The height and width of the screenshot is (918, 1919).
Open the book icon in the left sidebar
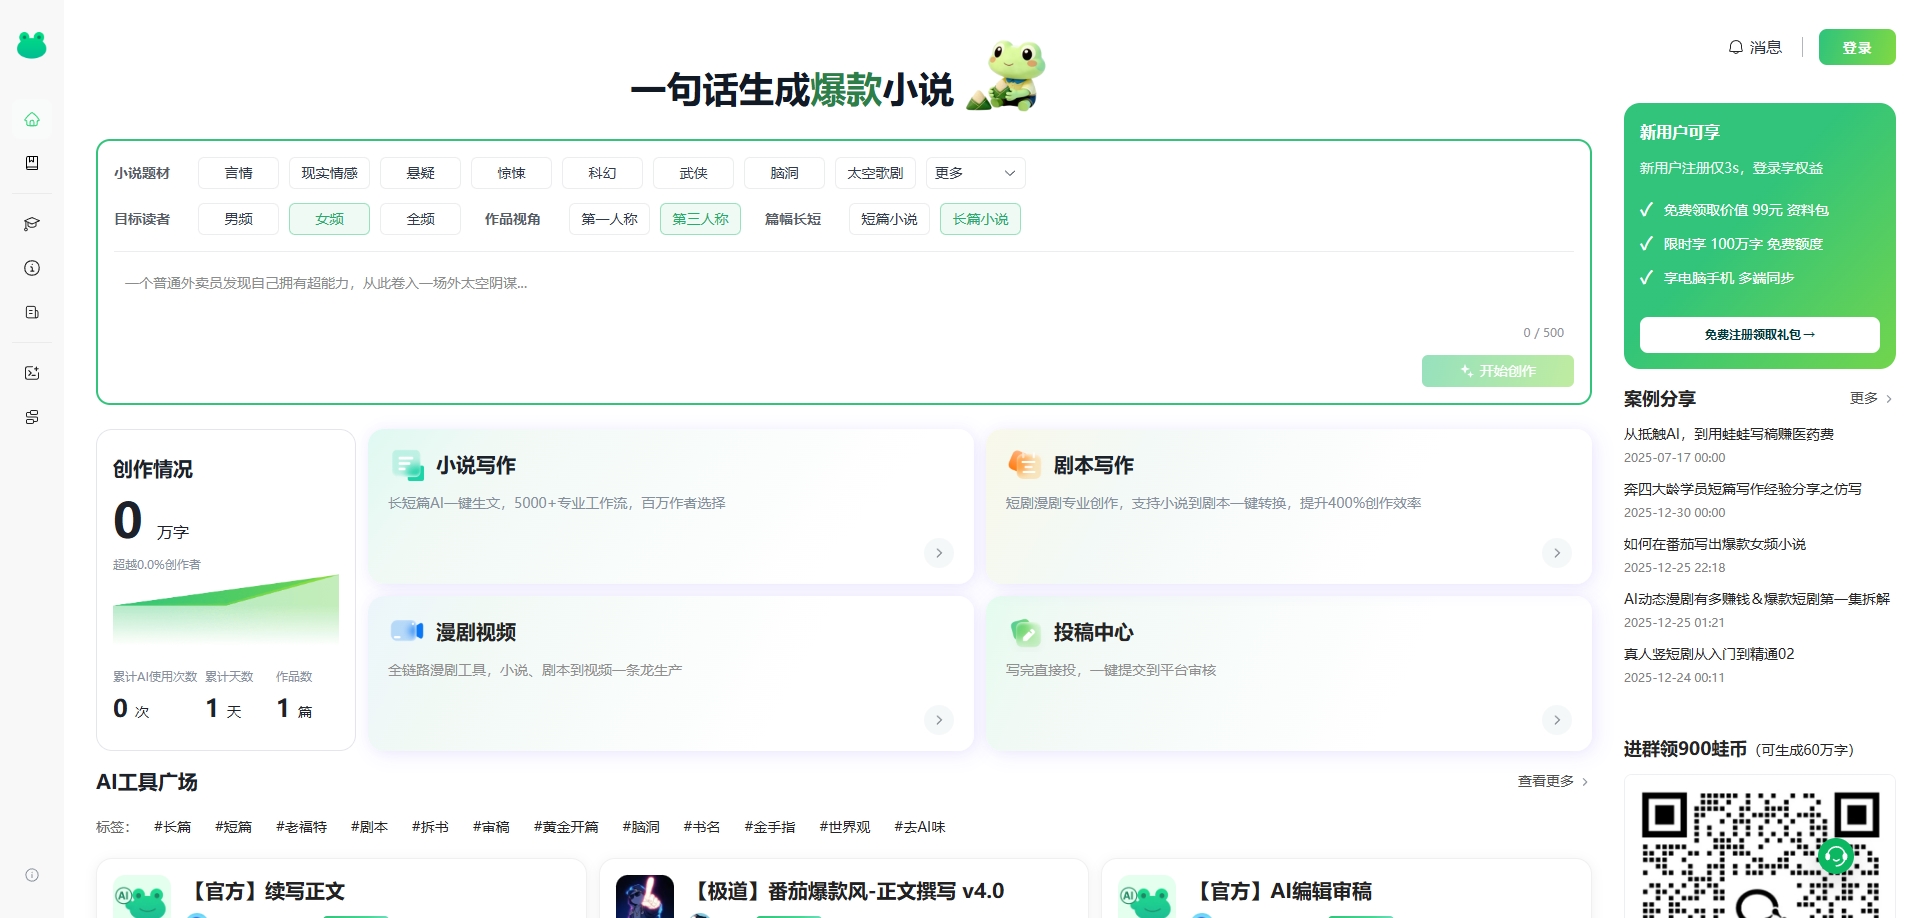32,163
